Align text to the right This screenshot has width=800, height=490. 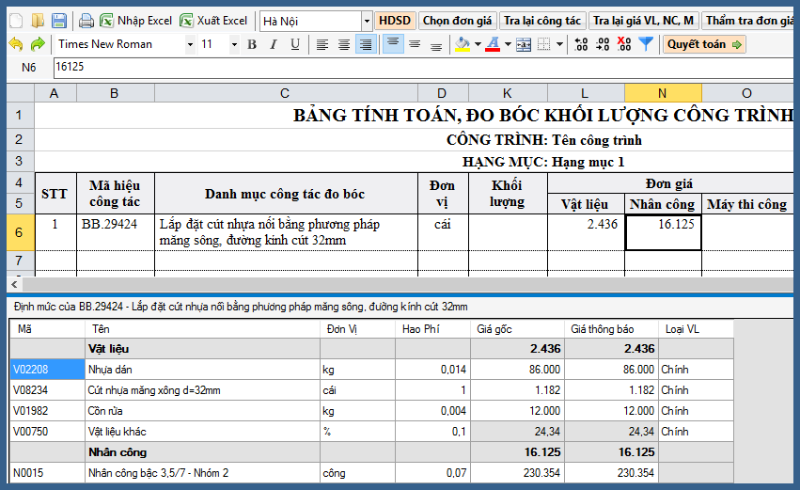click(366, 44)
